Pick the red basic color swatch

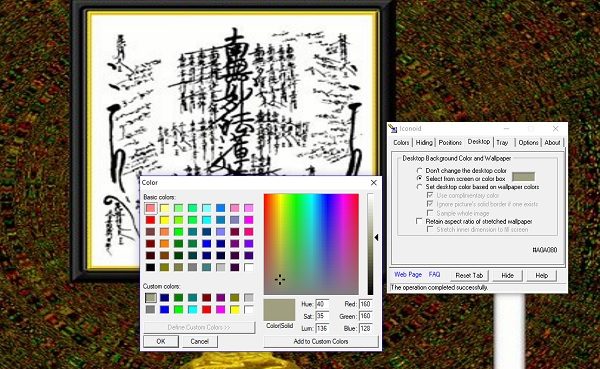[x=150, y=220]
